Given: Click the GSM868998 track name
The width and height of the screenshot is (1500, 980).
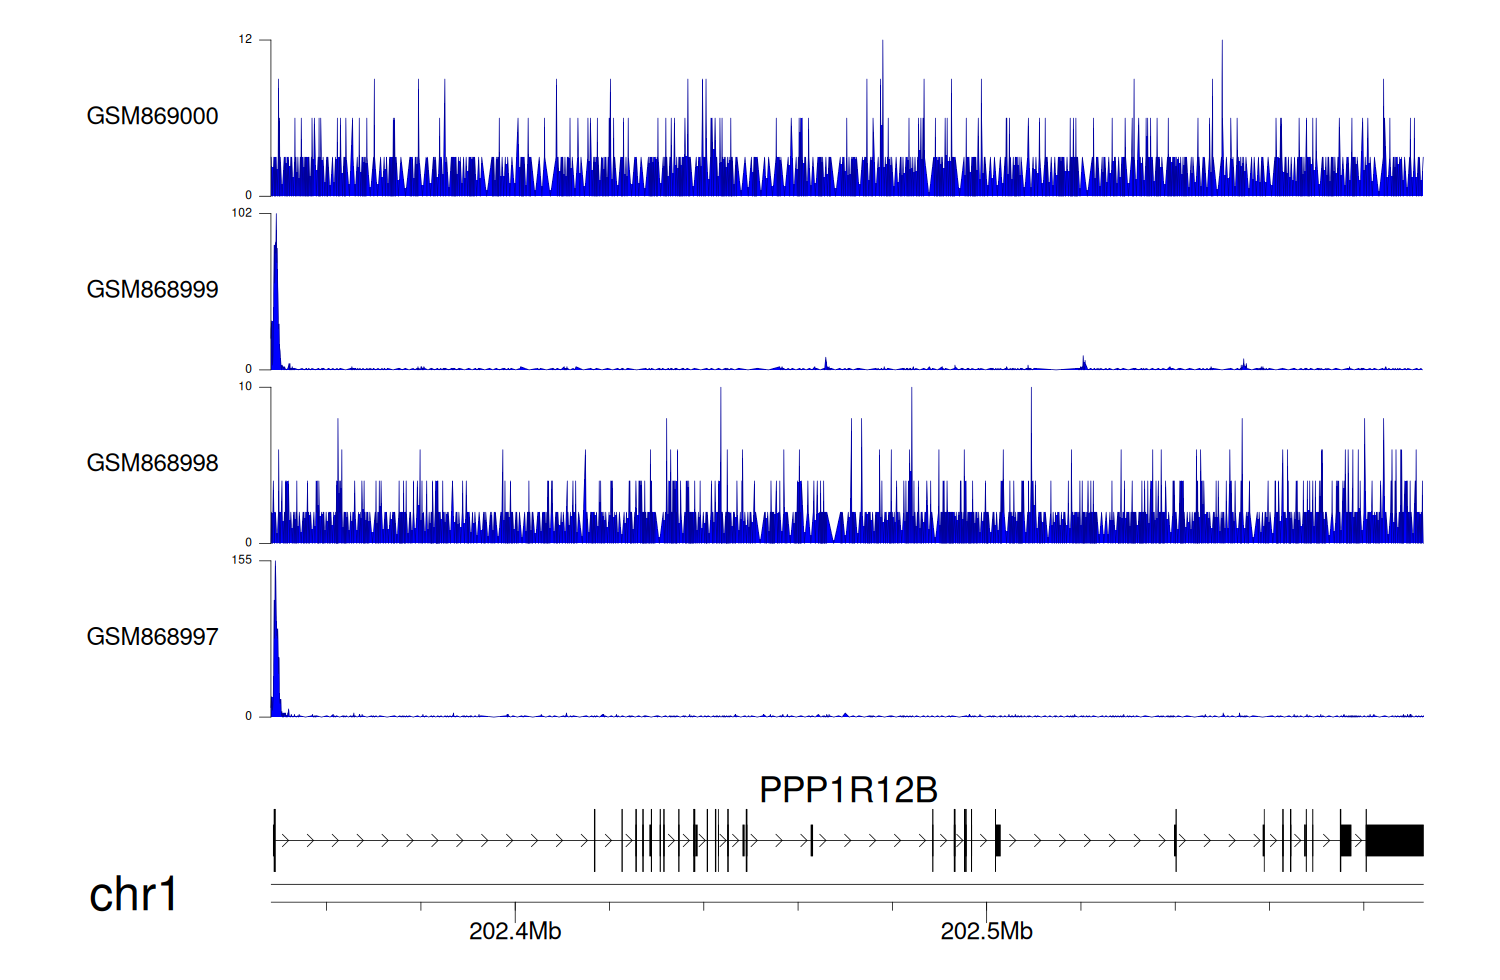Looking at the screenshot, I should tap(152, 463).
